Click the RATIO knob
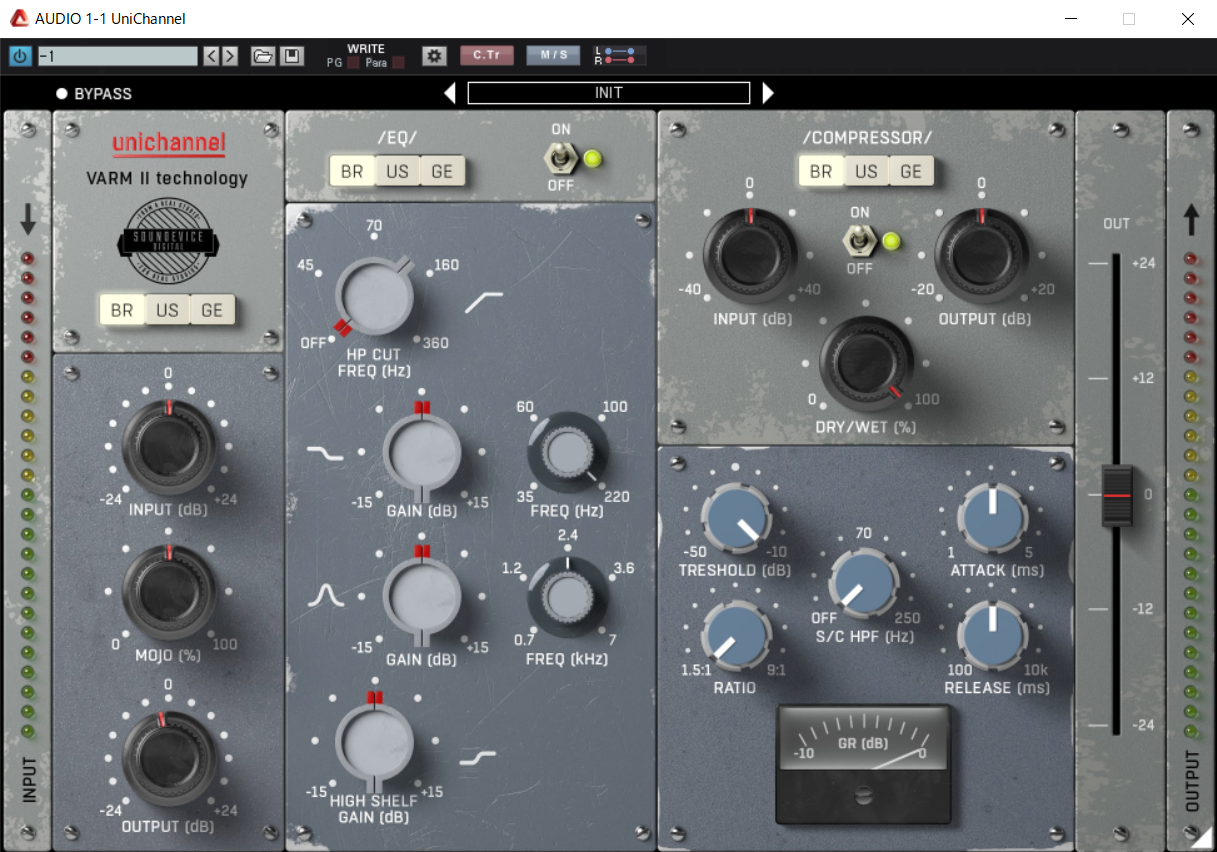Viewport: 1217px width, 852px height. pos(736,636)
